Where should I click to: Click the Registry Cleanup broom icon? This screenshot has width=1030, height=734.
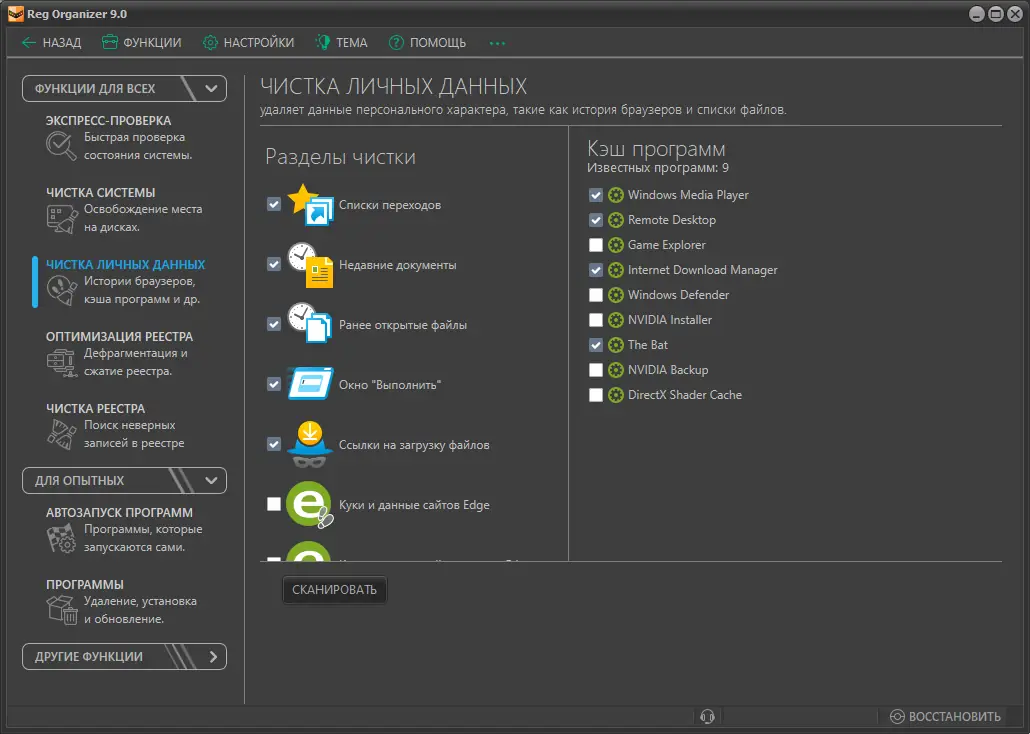(x=61, y=434)
